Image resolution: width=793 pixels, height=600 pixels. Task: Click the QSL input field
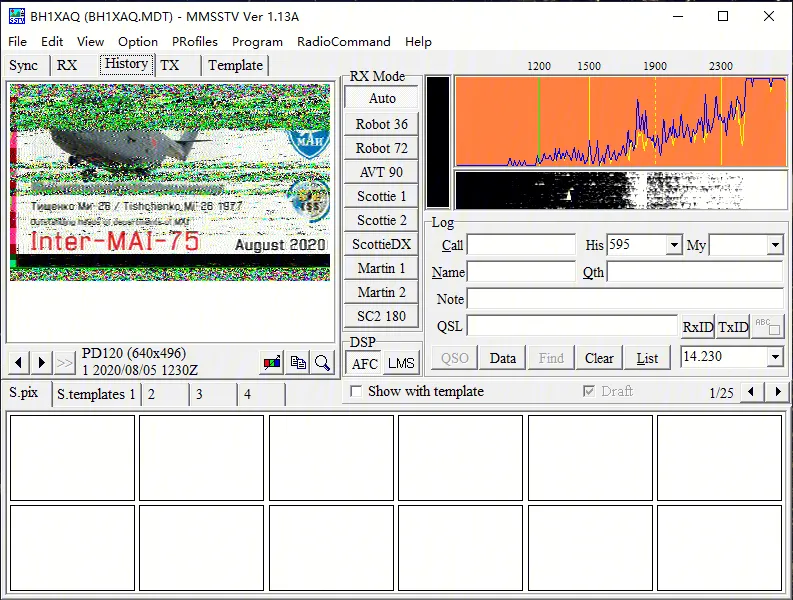coord(572,326)
